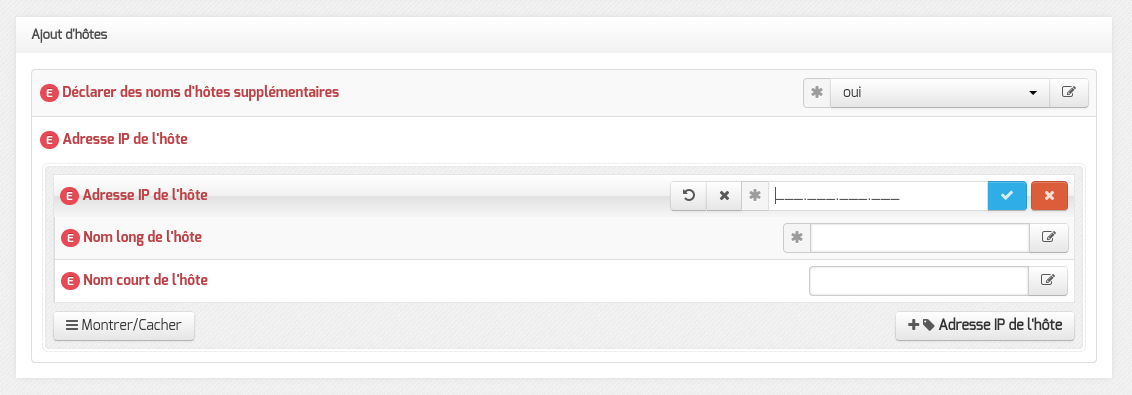
Task: Click red E badge beside Déclarer des noms
Action: [x=49, y=93]
